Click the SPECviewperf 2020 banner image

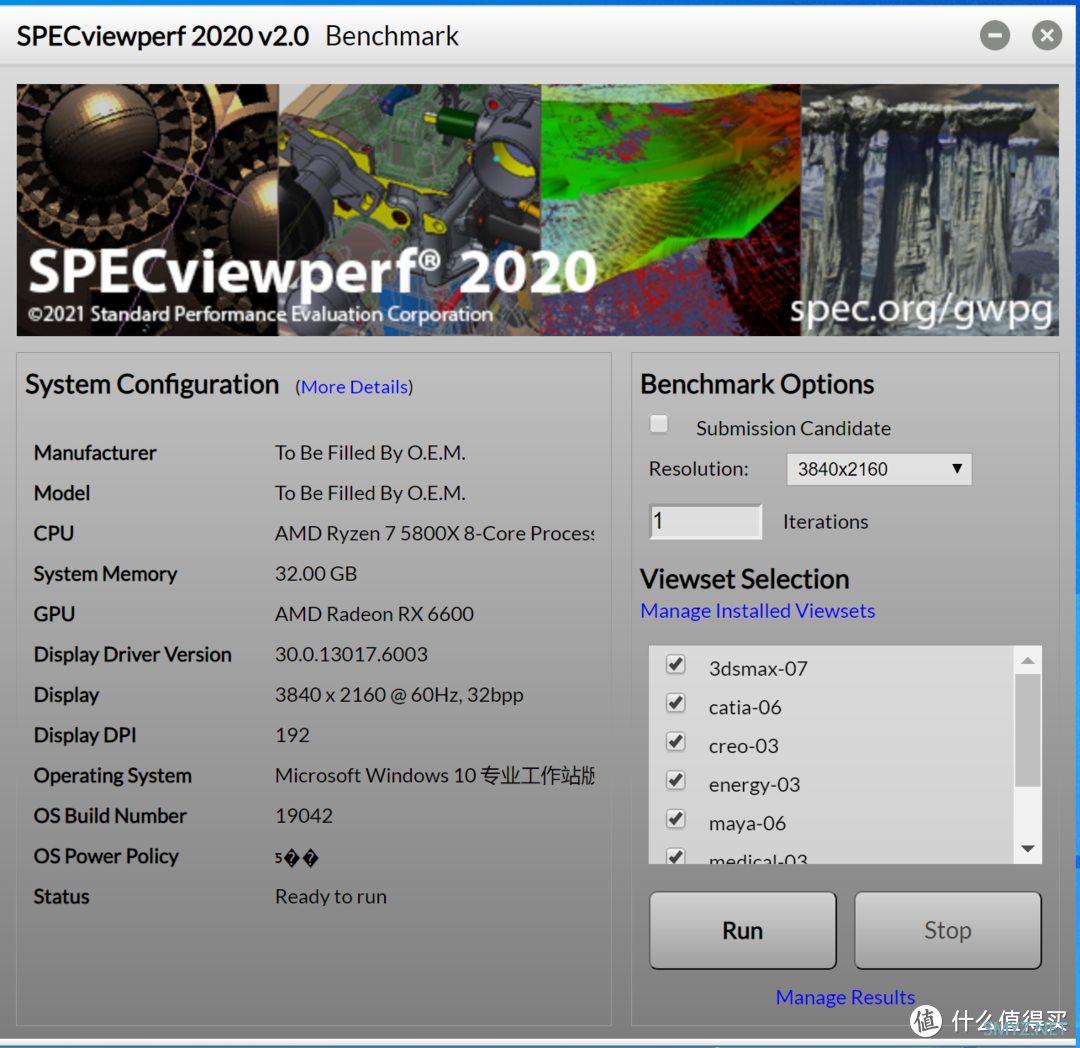point(537,210)
